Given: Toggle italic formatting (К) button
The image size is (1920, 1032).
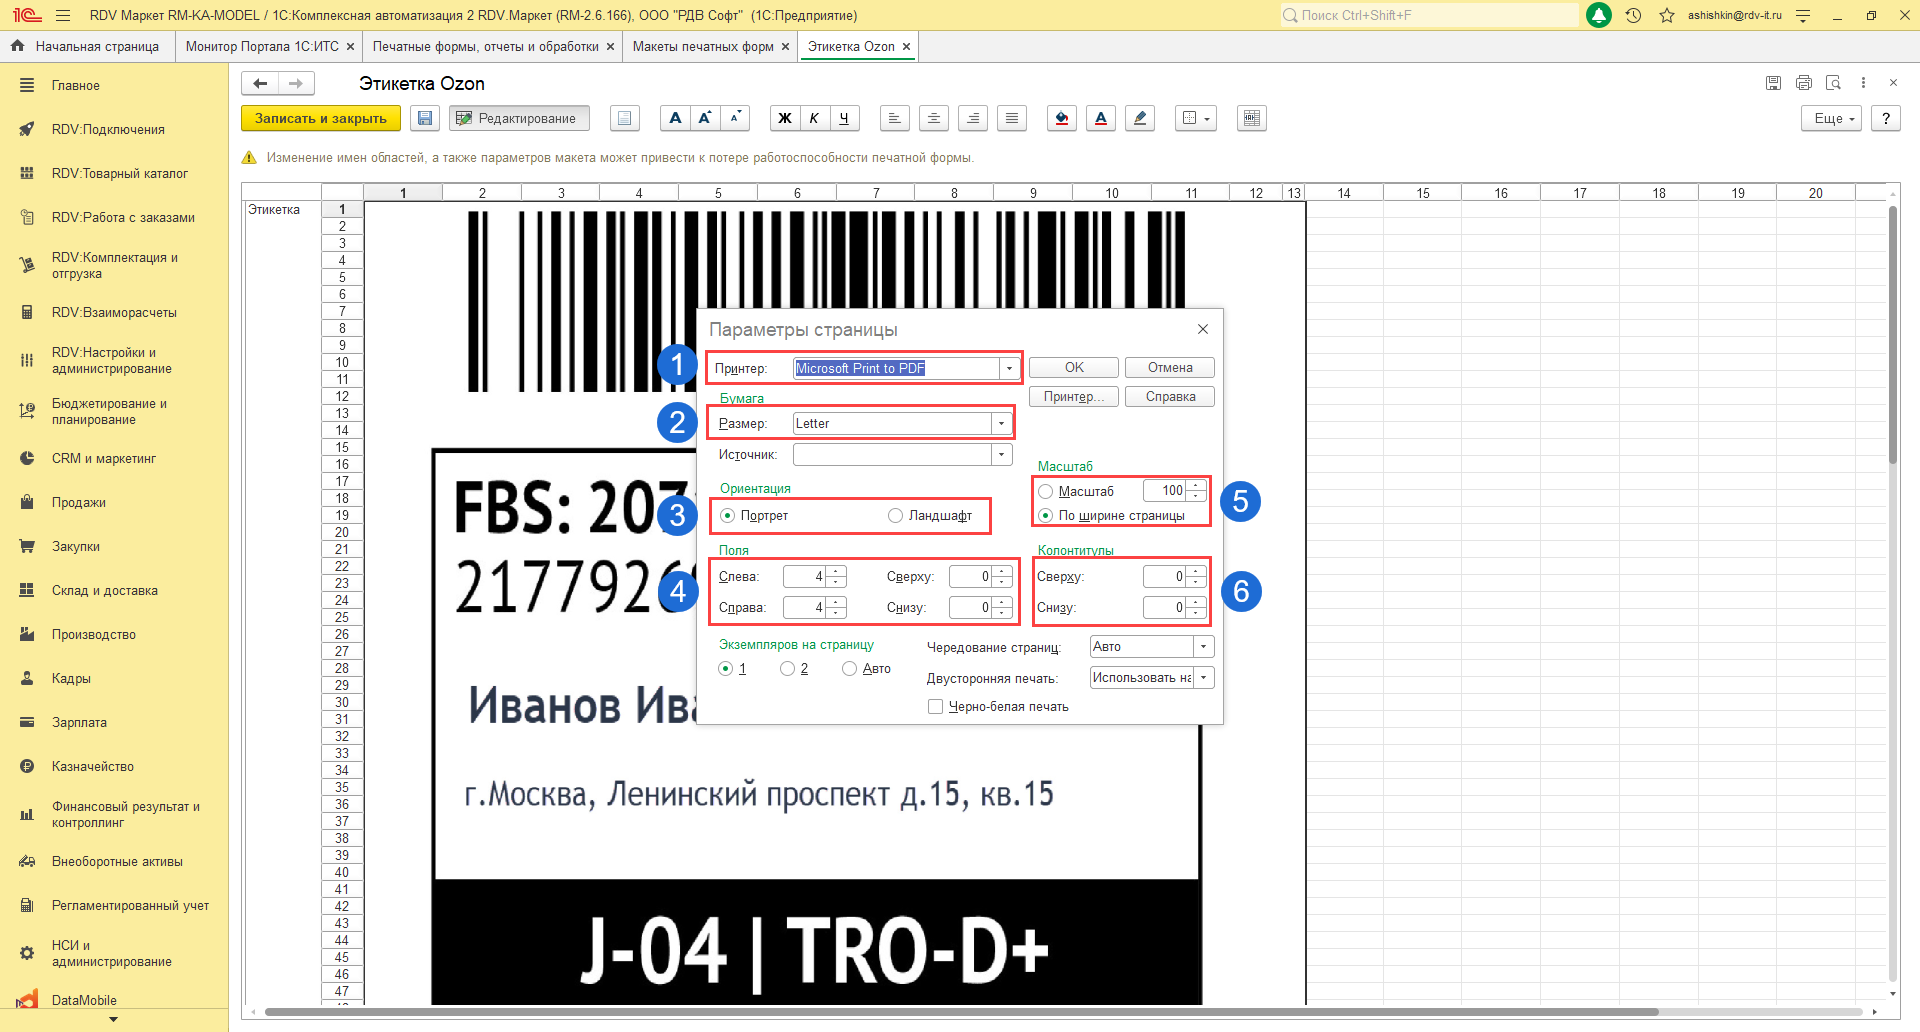Looking at the screenshot, I should tap(814, 118).
